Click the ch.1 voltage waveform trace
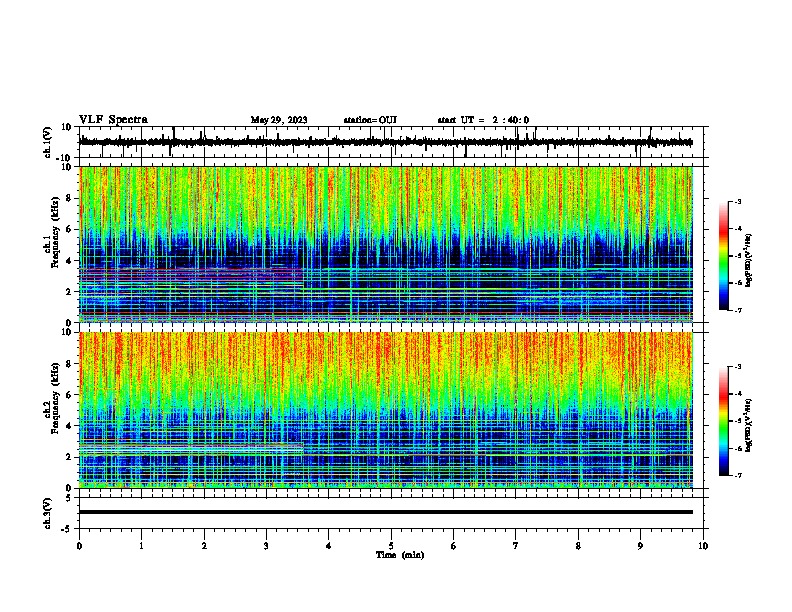 386,142
